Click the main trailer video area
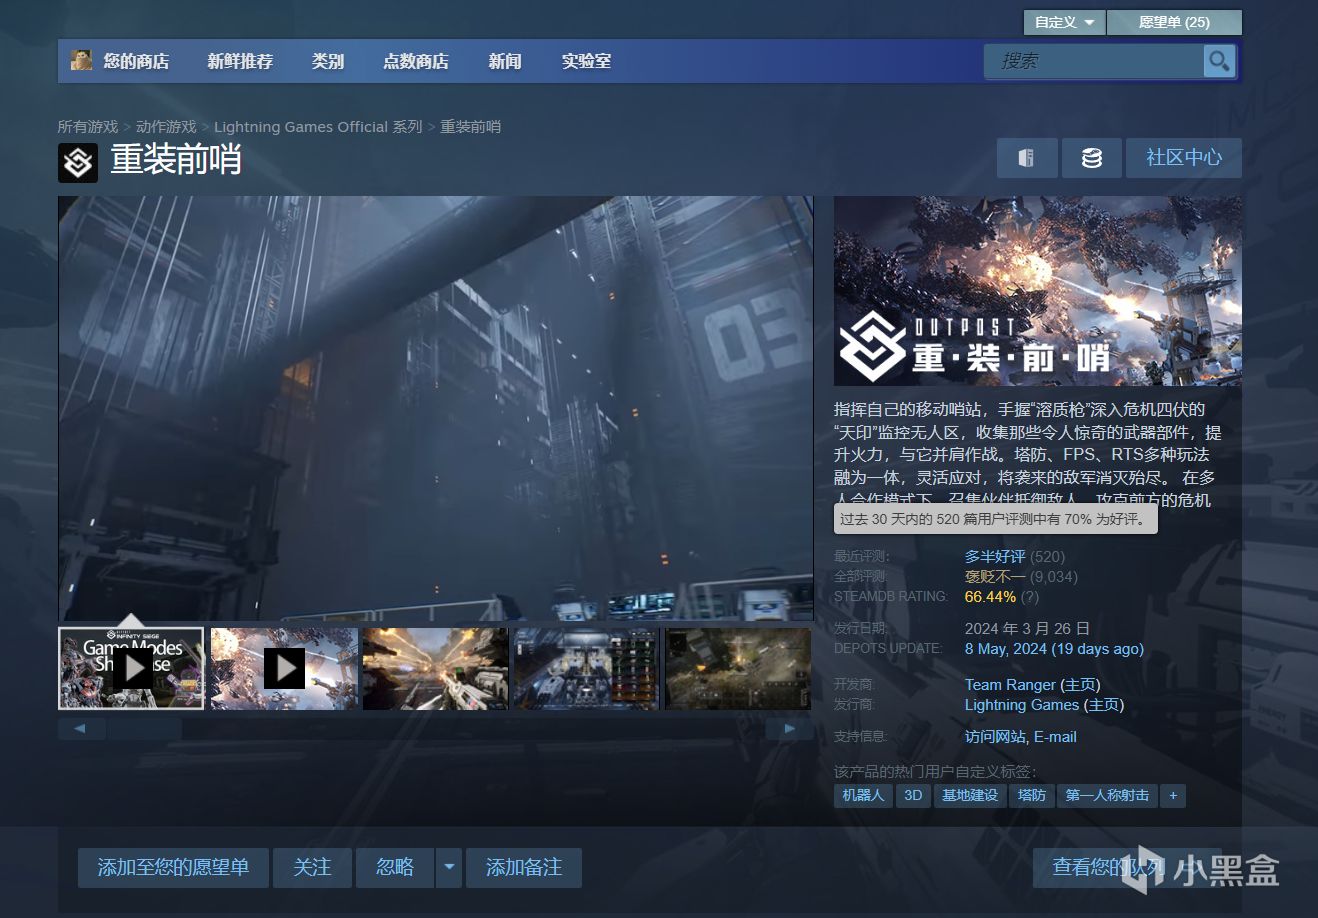Screen dimensions: 1318x918 coord(435,408)
